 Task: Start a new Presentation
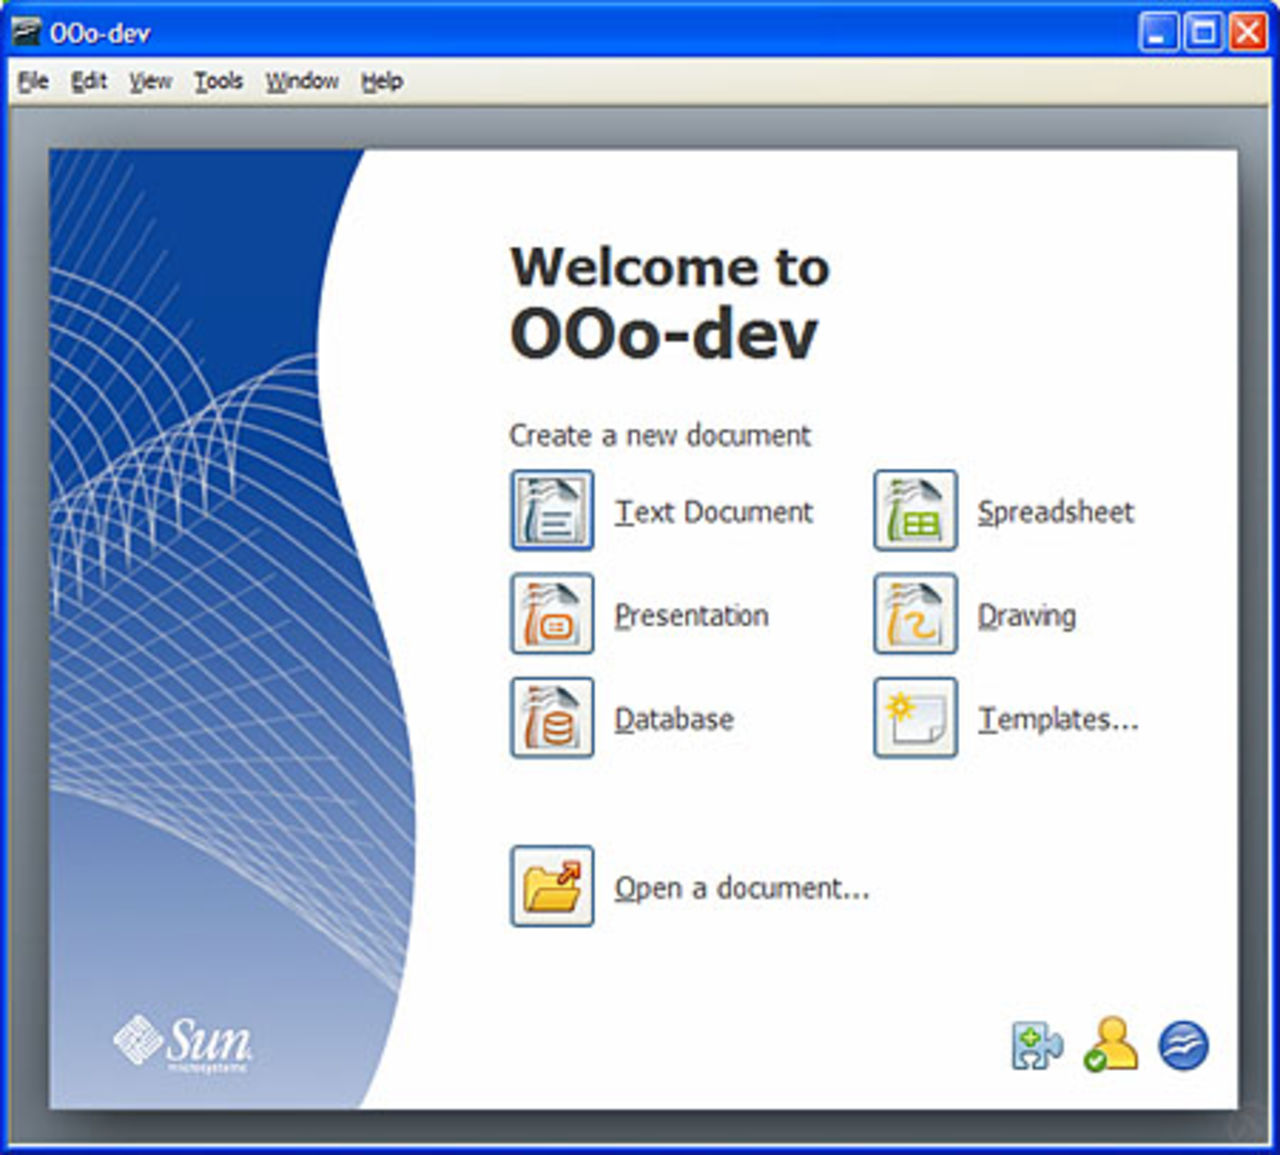click(x=551, y=614)
